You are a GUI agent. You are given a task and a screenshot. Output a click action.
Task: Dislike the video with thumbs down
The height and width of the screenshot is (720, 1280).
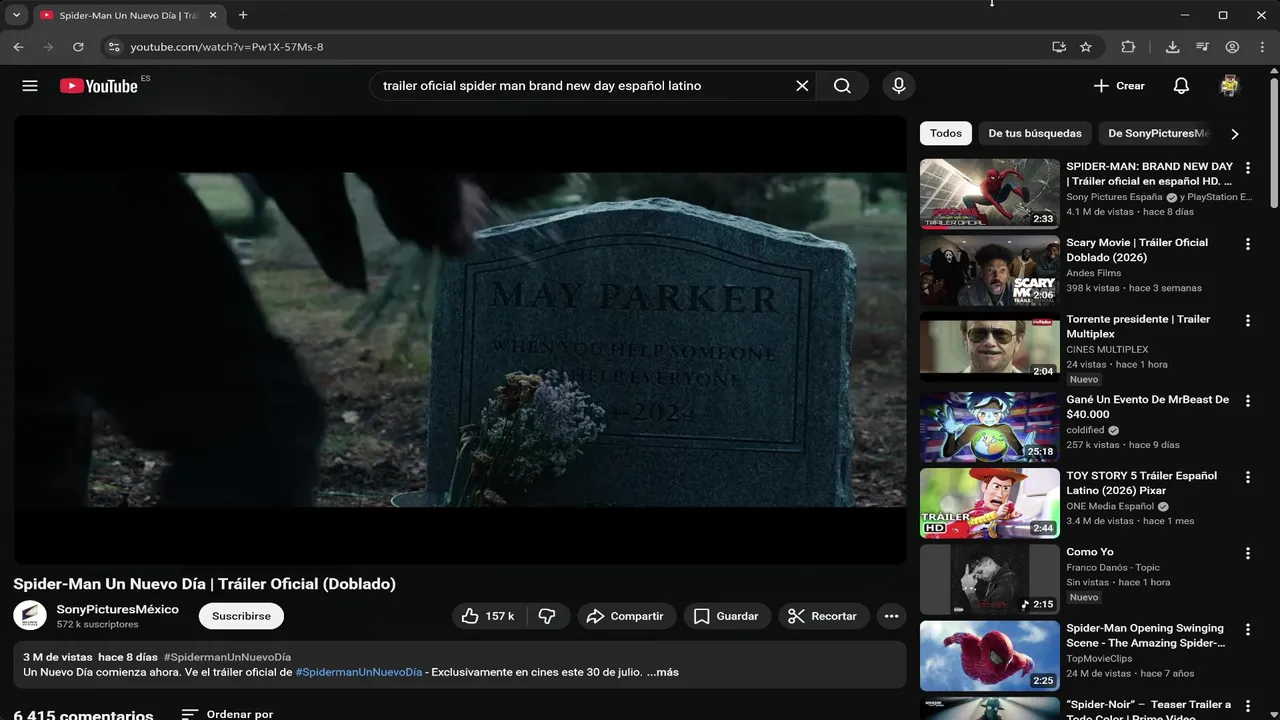pyautogui.click(x=548, y=616)
